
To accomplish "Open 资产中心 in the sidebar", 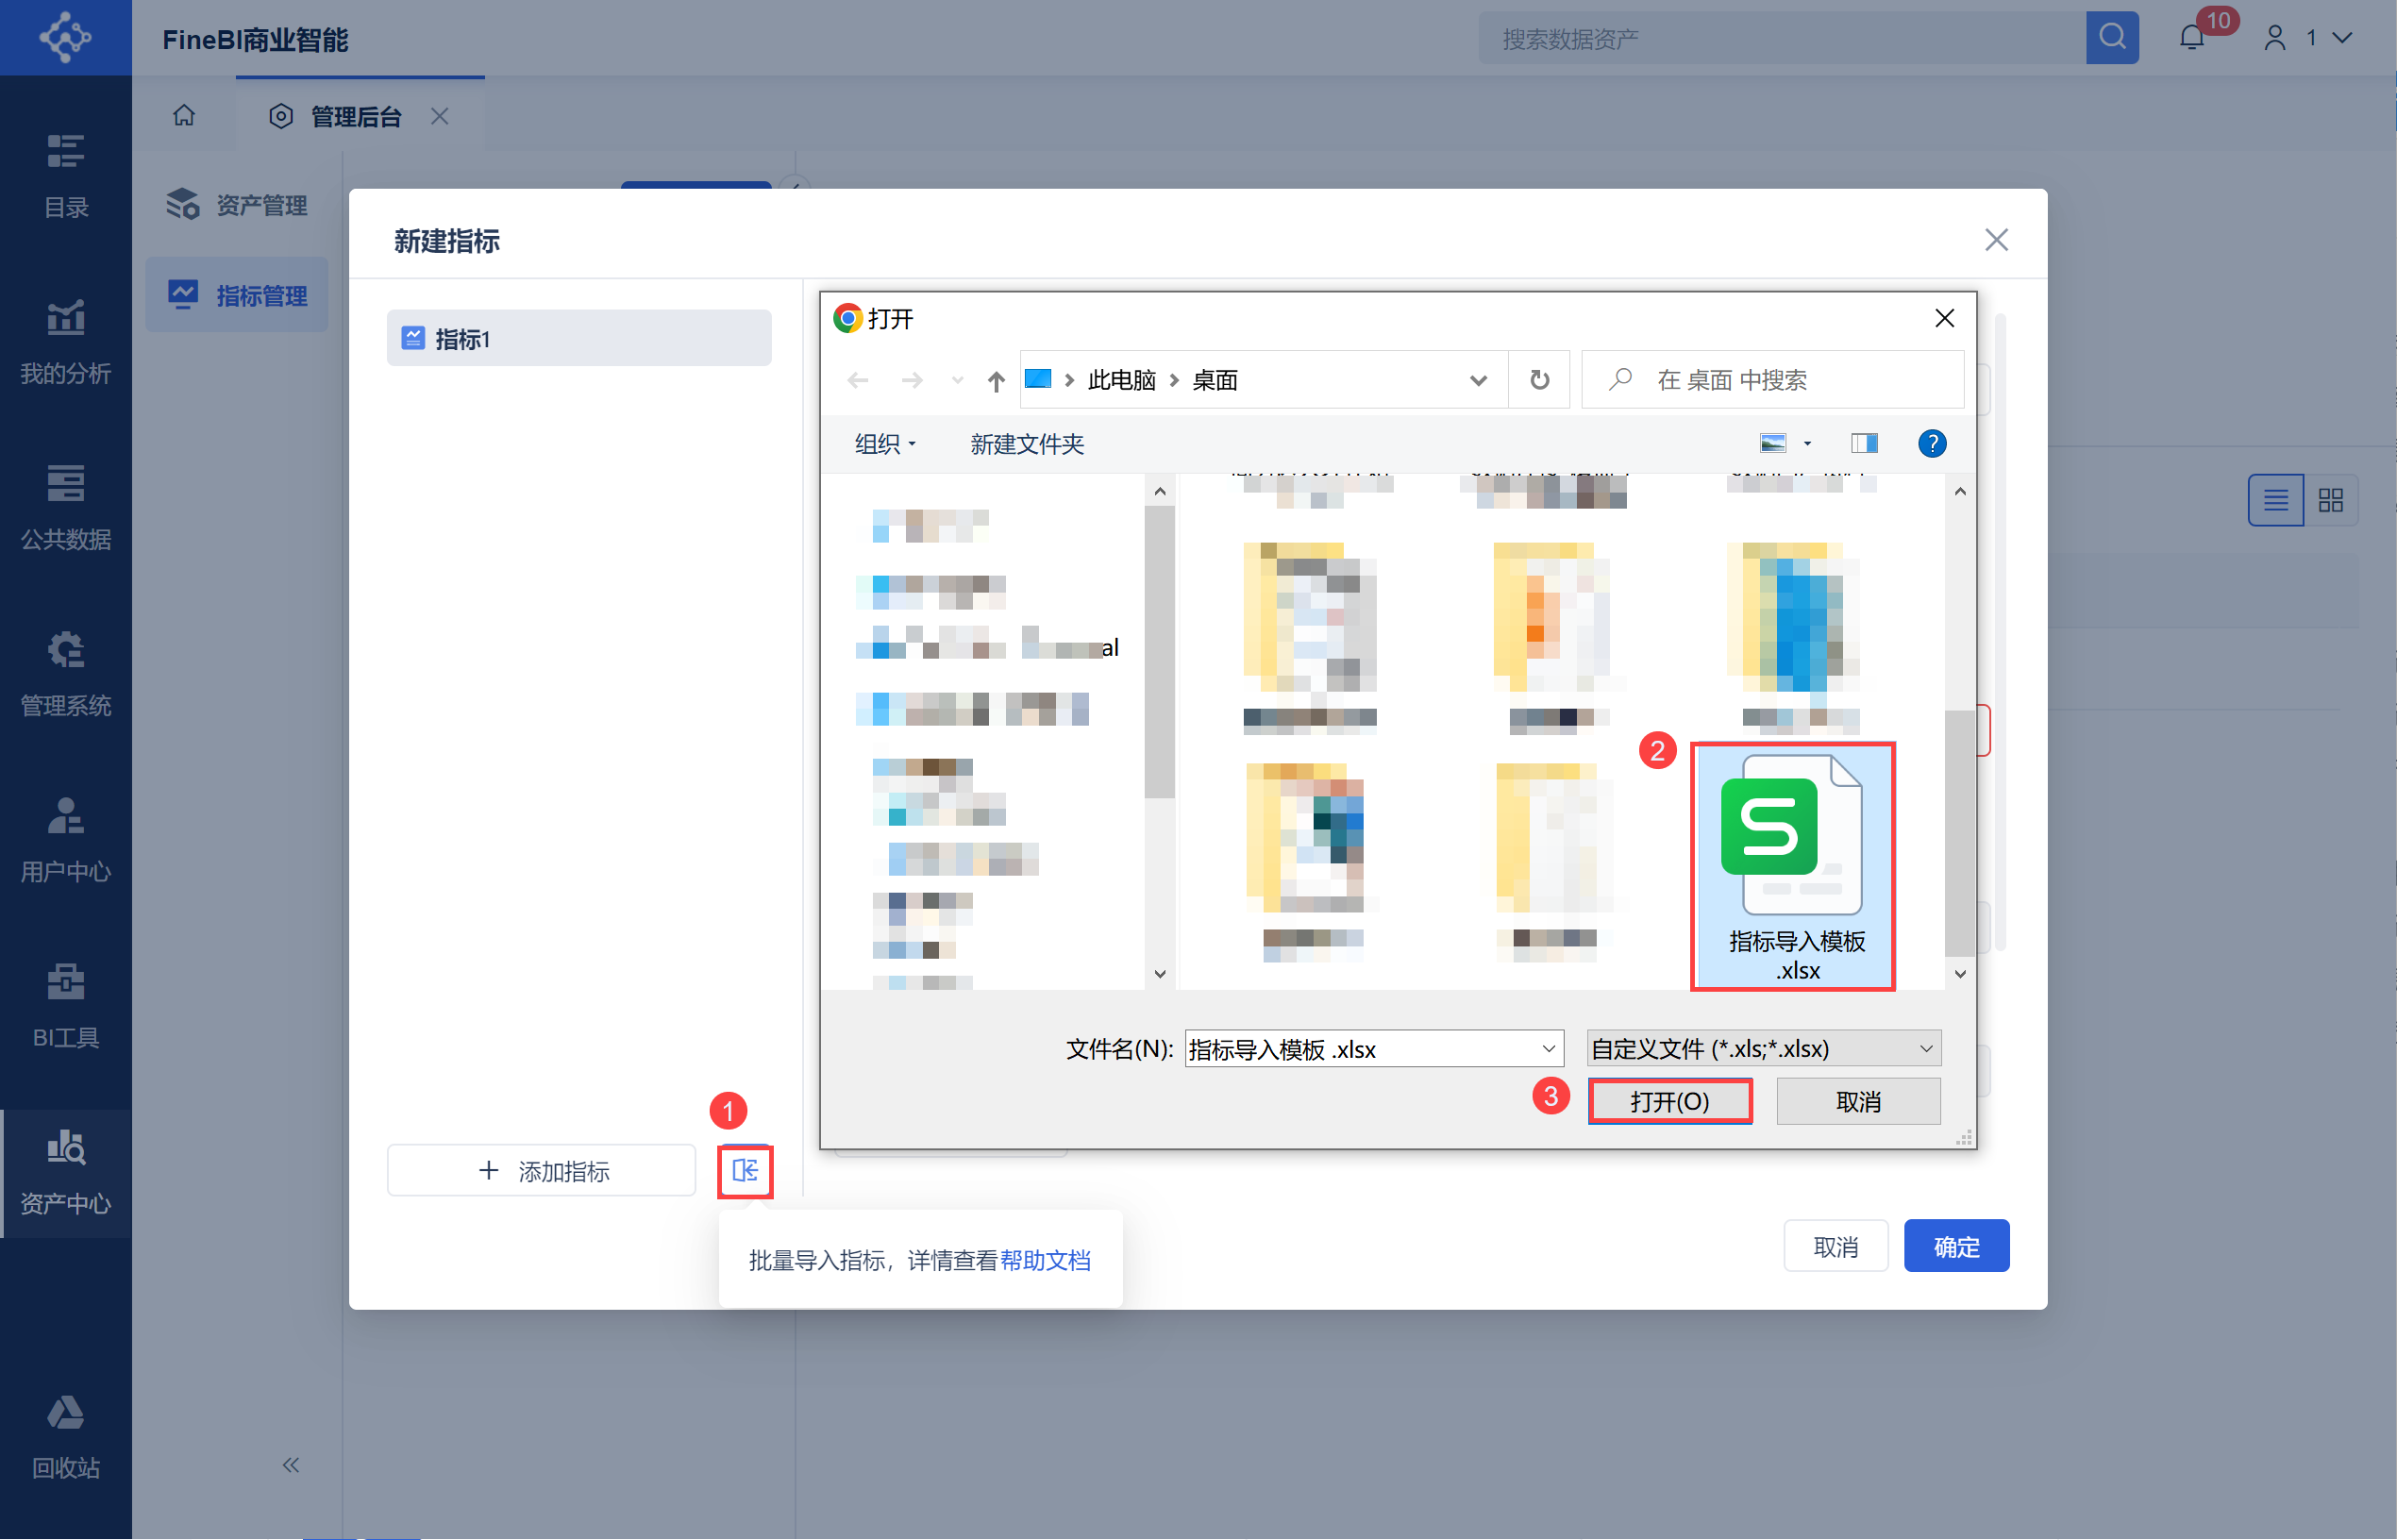I will [66, 1172].
